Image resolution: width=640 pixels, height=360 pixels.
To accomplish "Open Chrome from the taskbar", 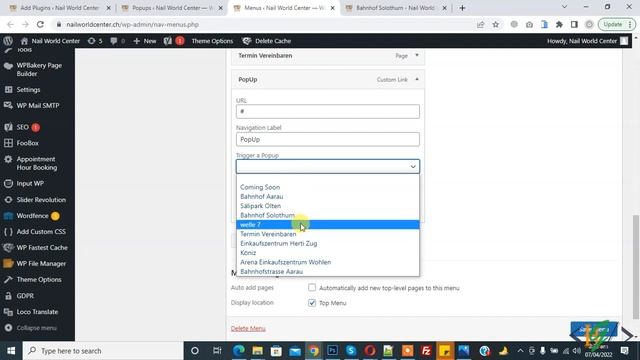I will [x=313, y=351].
